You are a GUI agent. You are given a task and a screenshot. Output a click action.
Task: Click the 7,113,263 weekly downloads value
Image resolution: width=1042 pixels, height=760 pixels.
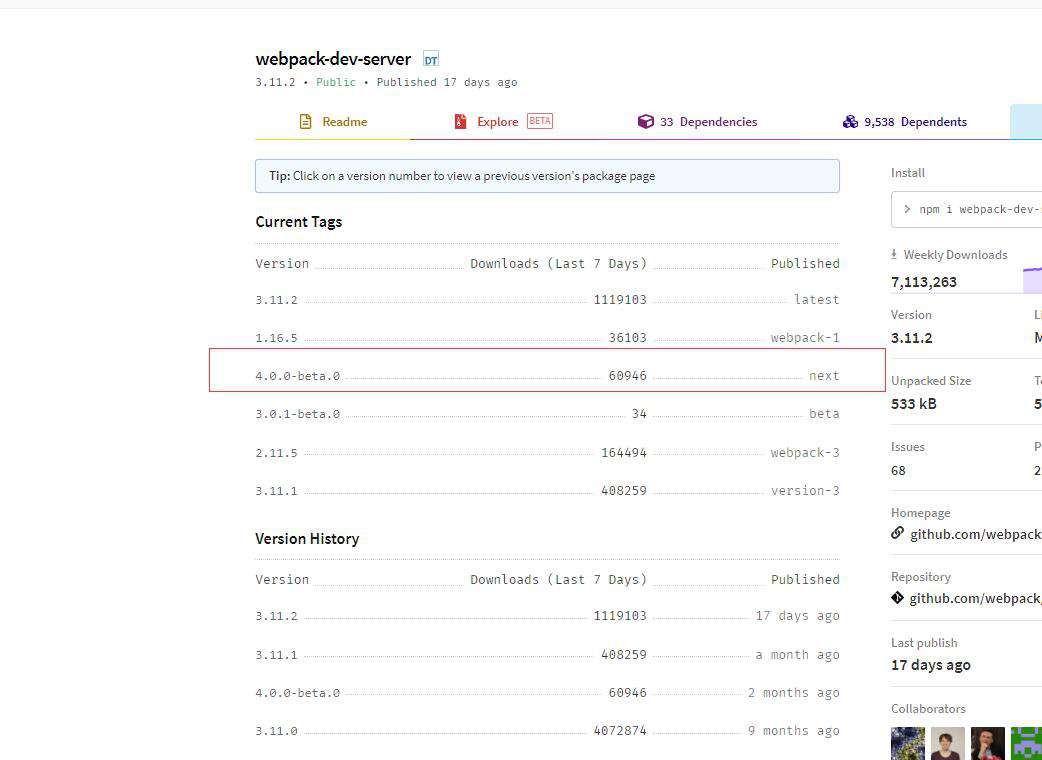924,282
